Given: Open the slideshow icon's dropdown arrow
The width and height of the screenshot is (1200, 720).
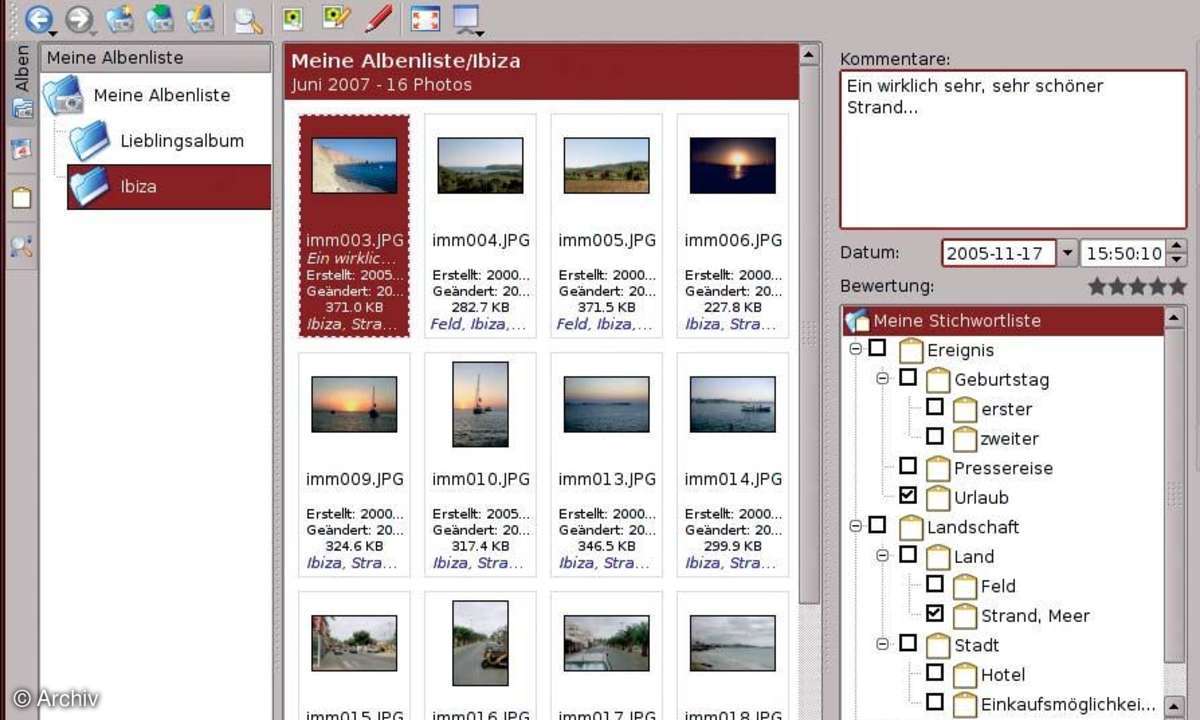Looking at the screenshot, I should pyautogui.click(x=480, y=34).
